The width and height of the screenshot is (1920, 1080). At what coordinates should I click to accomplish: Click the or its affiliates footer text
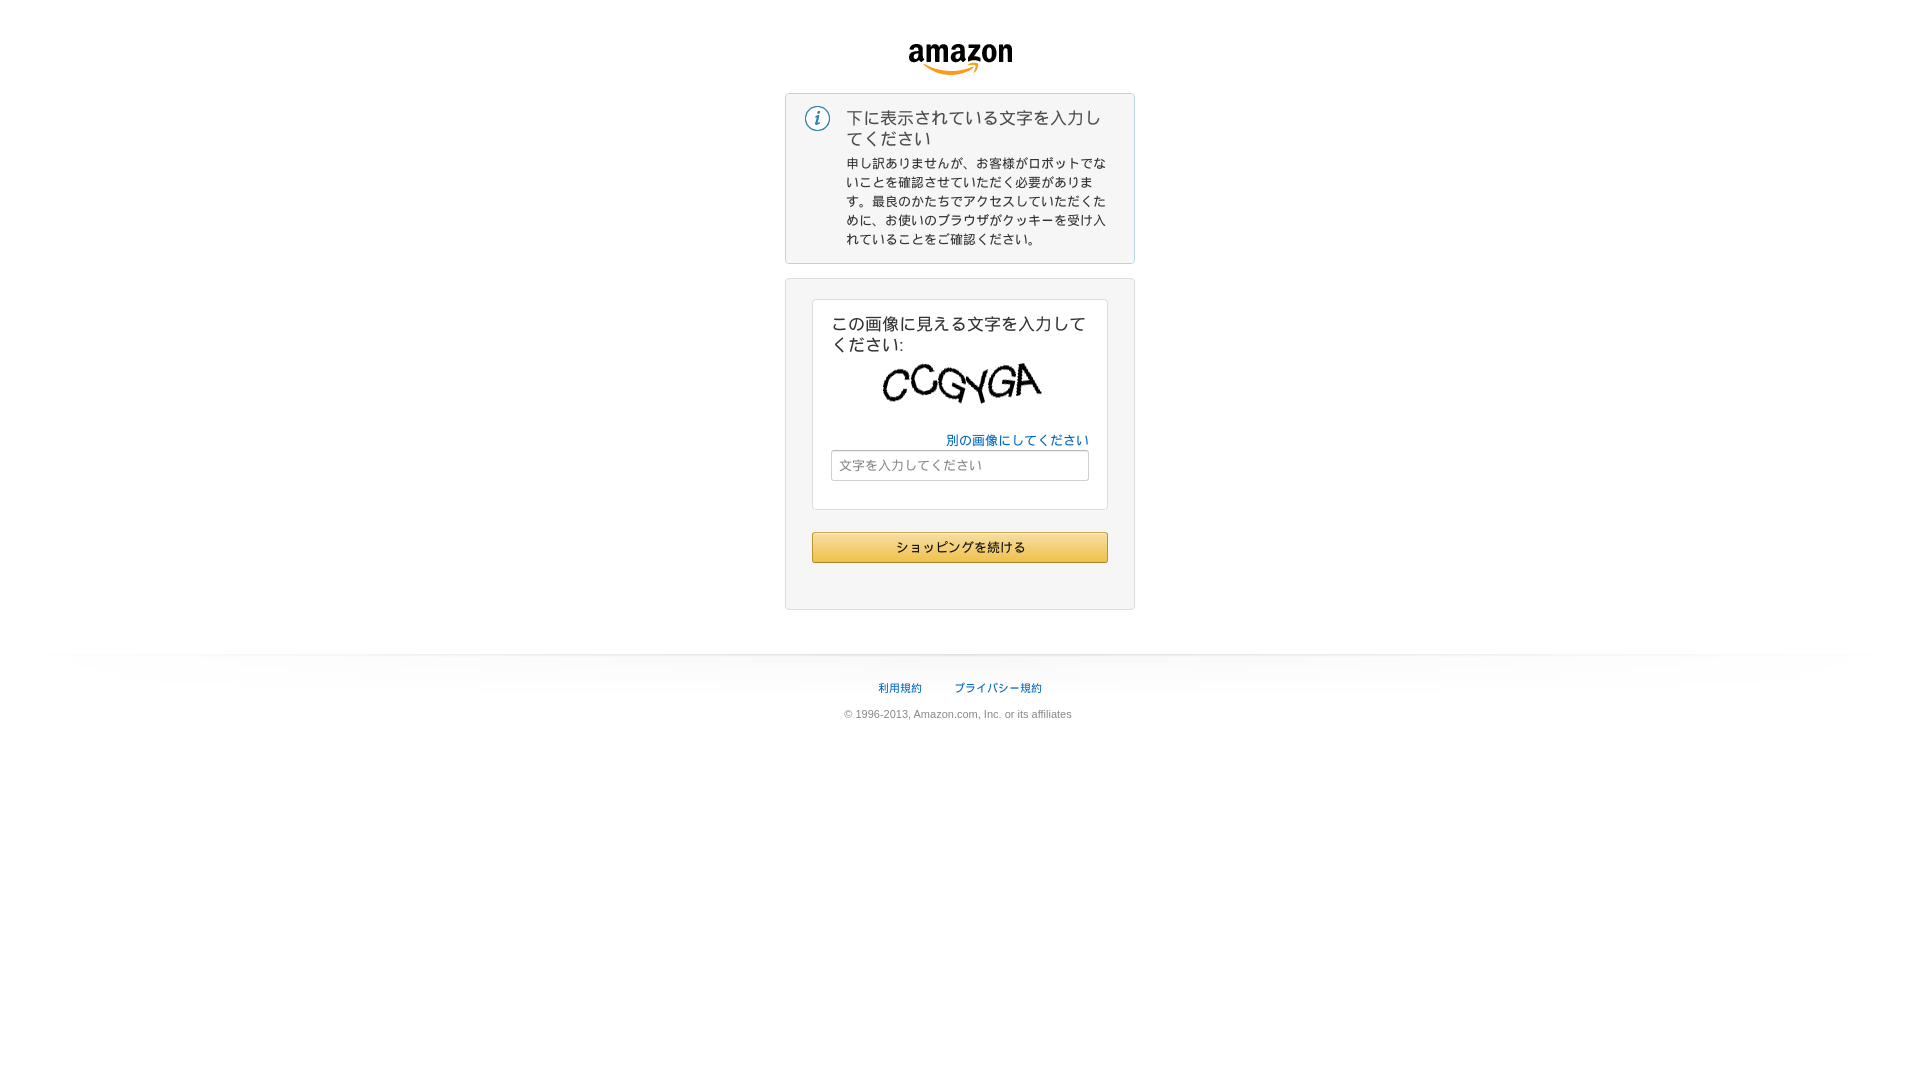tap(1038, 714)
